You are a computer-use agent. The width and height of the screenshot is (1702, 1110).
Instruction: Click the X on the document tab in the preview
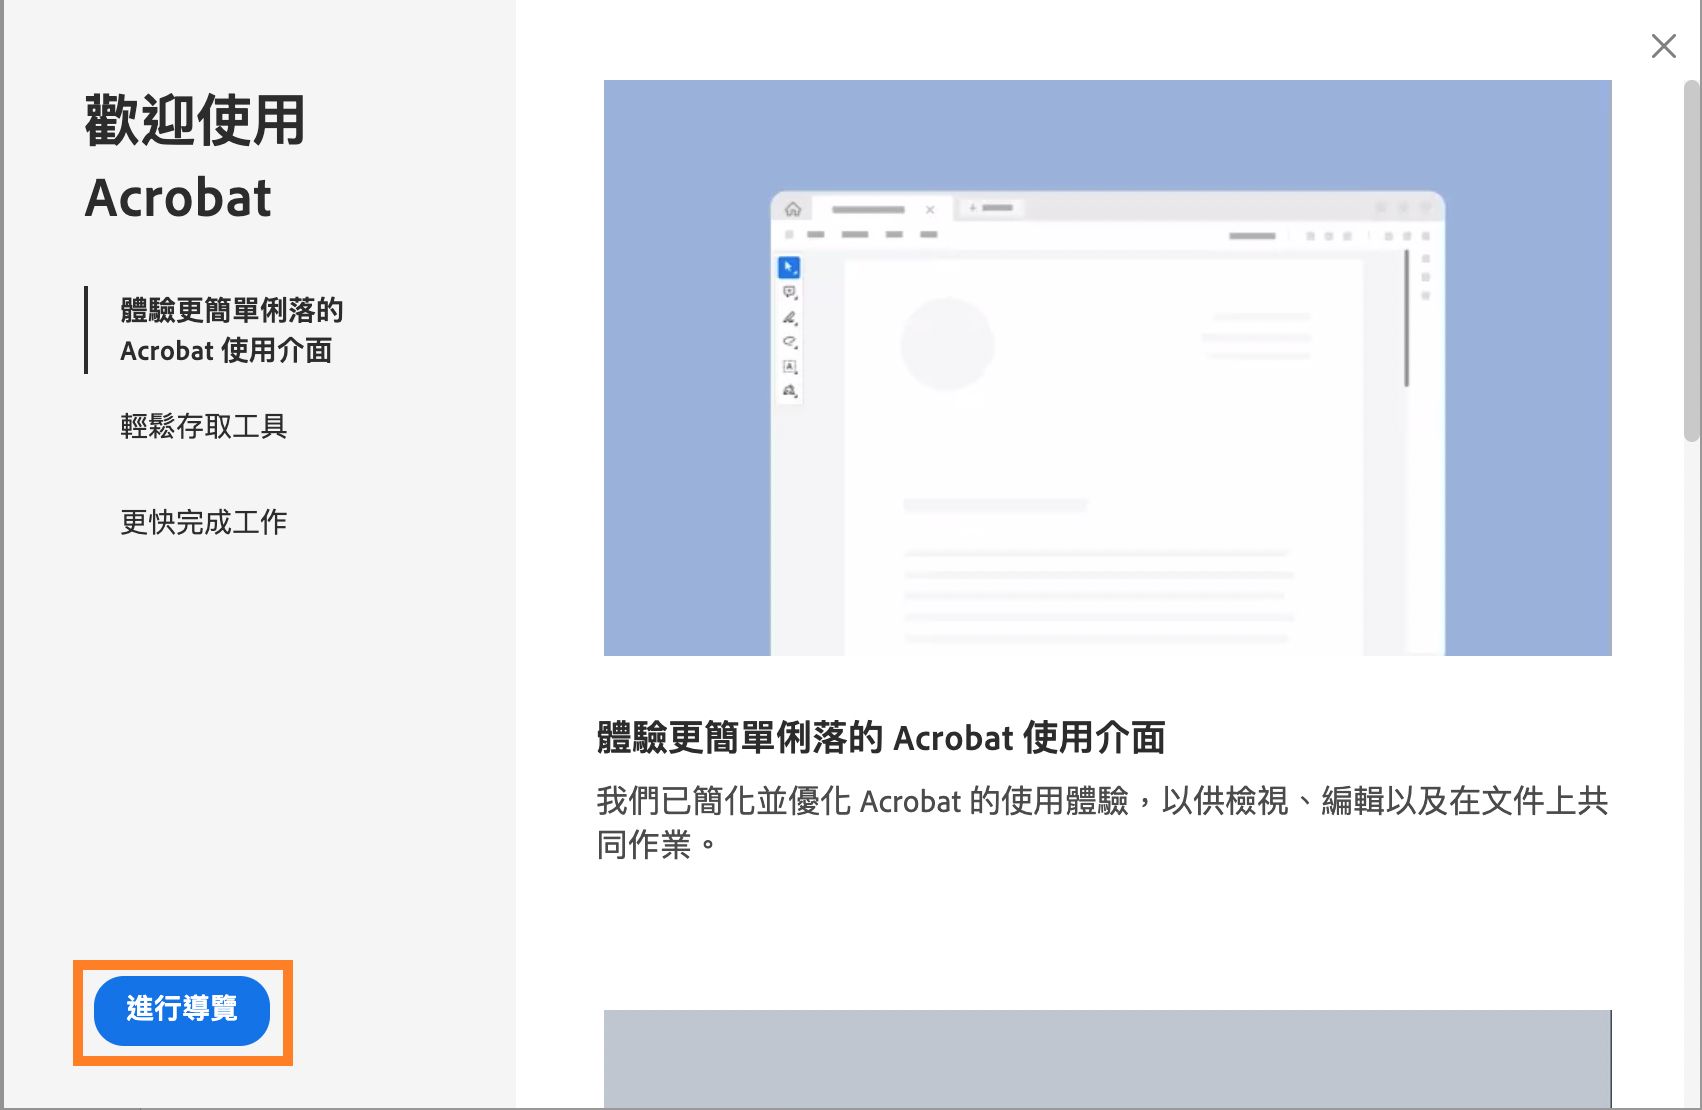[930, 210]
